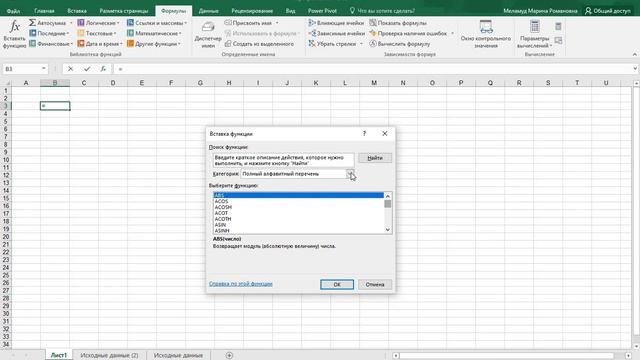Click function list scroll up arrow
Viewport: 640px width, 360px height.
click(x=388, y=196)
